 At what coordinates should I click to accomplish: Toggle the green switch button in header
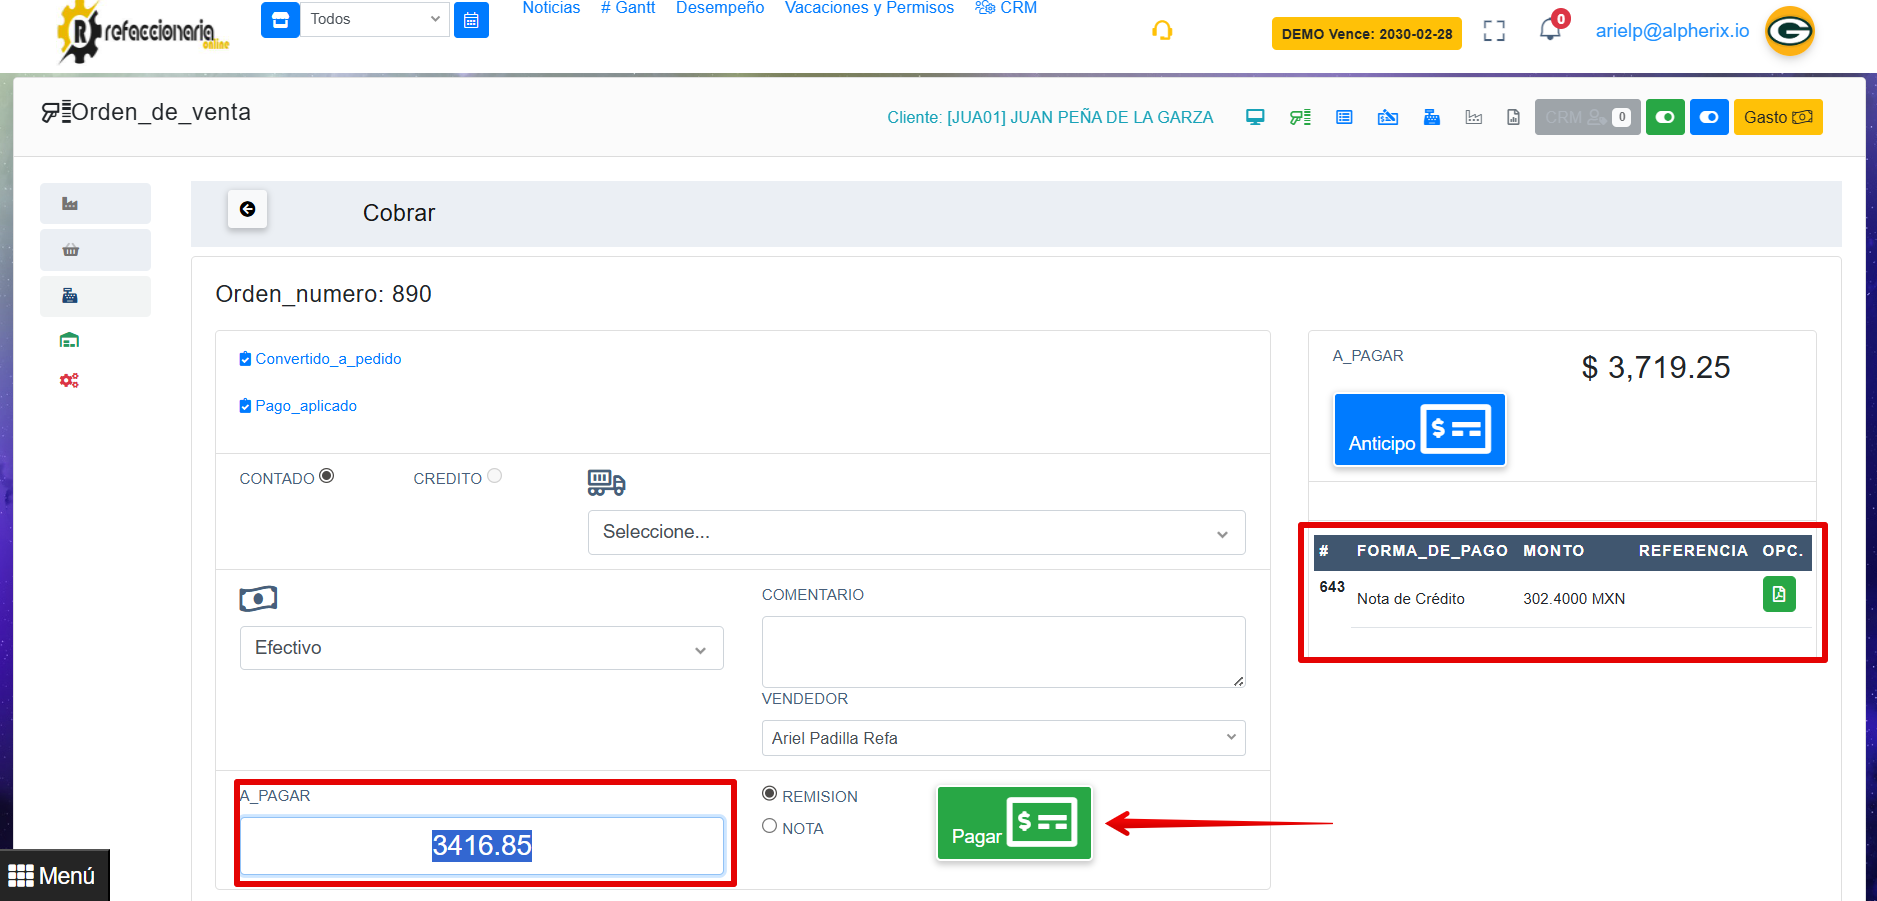(x=1665, y=117)
